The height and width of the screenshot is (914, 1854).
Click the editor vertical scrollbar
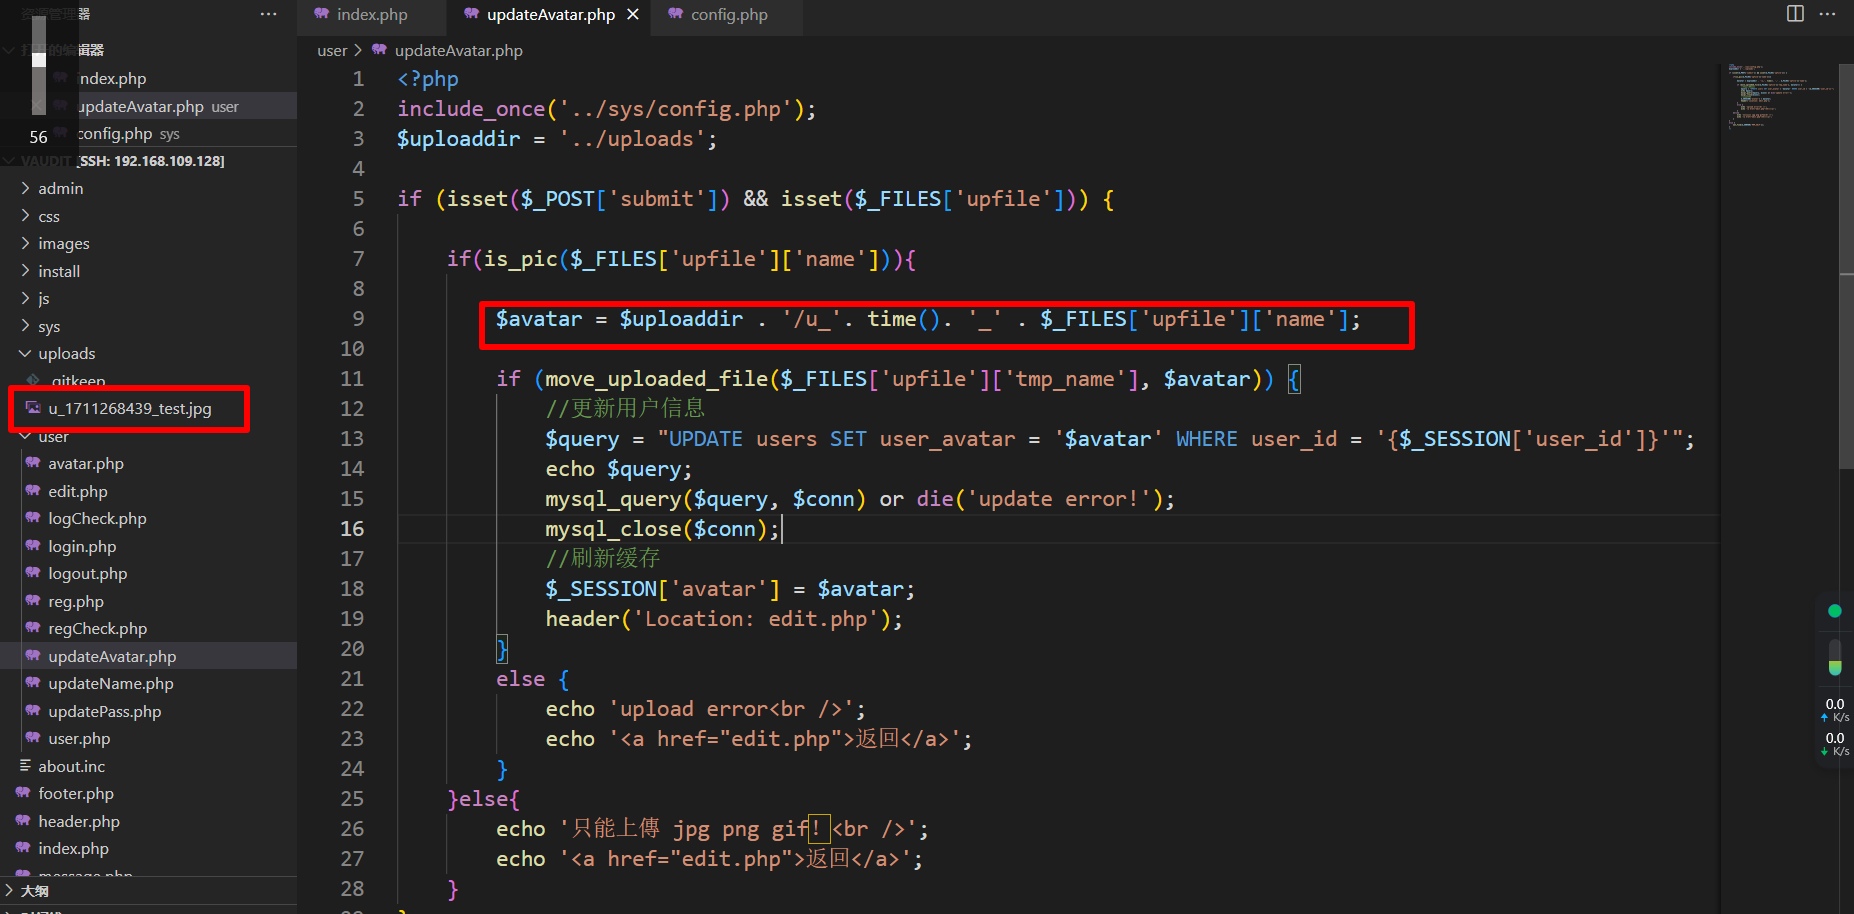tap(1846, 265)
